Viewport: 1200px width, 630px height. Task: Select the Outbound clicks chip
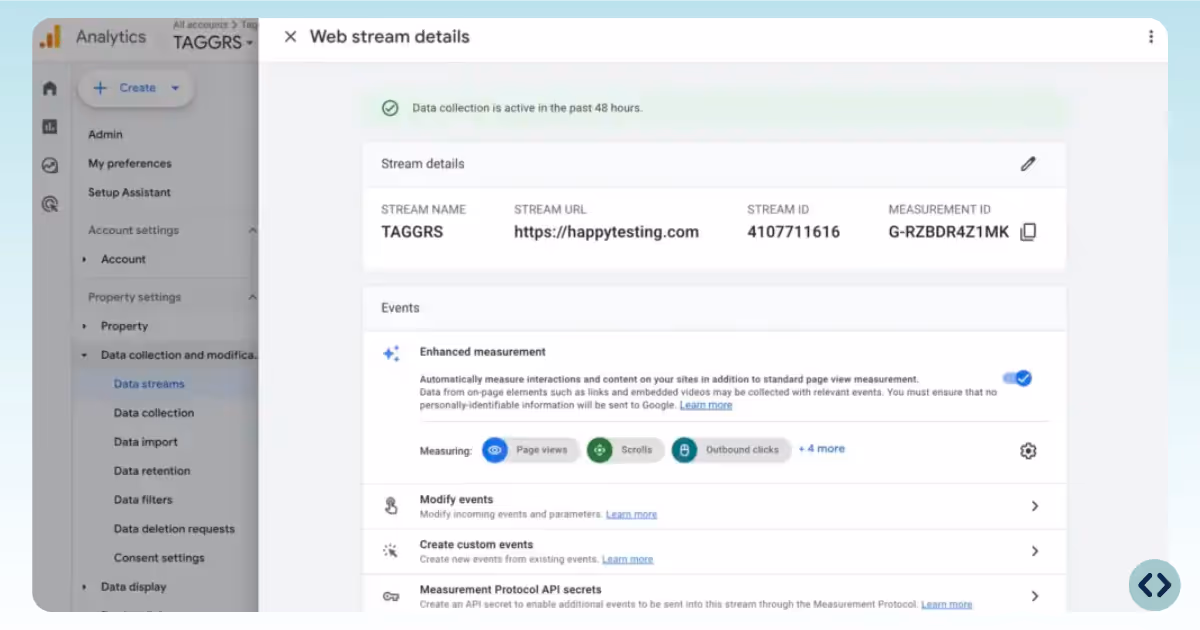(731, 450)
